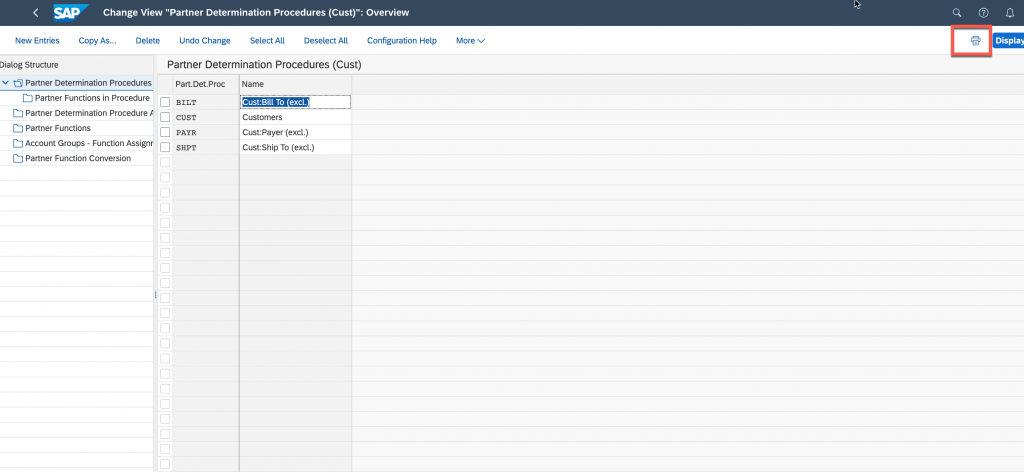Open the More dropdown menu
The image size is (1024, 472).
pos(470,40)
